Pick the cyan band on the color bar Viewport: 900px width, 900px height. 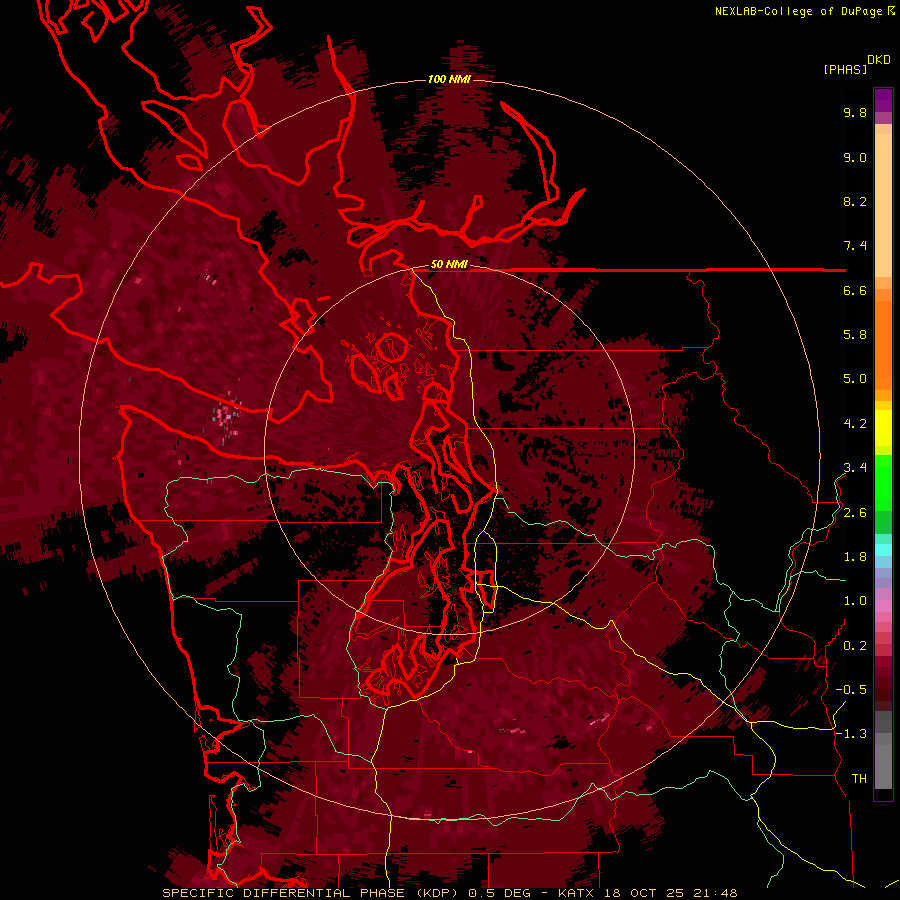(x=883, y=550)
